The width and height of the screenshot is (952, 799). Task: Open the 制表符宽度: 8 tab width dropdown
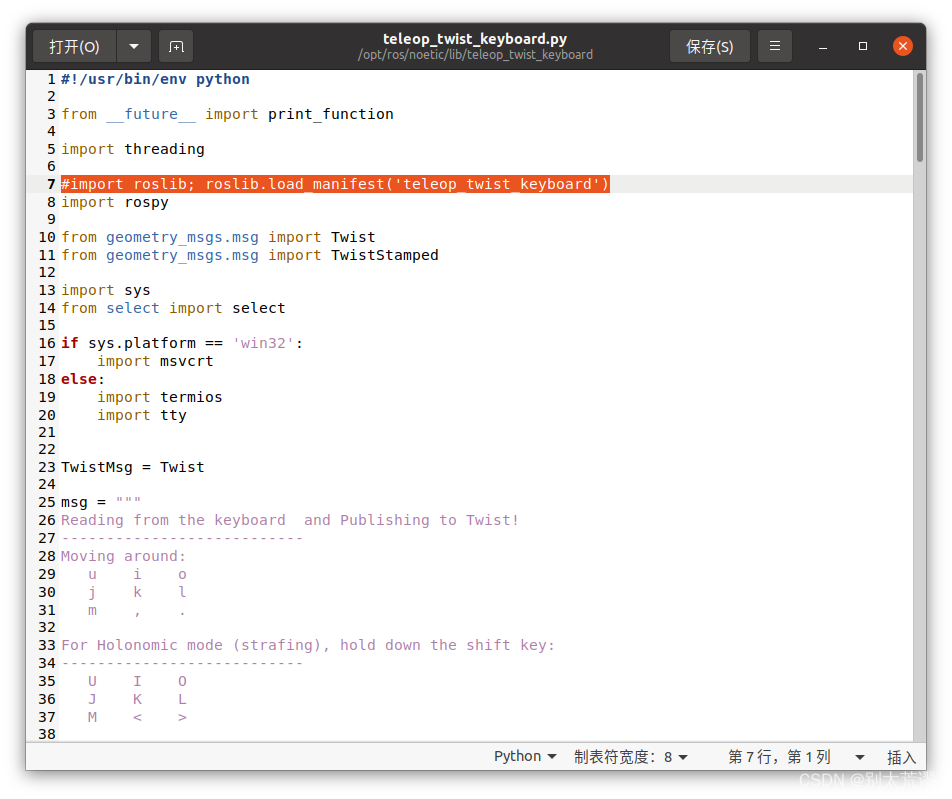click(x=632, y=756)
